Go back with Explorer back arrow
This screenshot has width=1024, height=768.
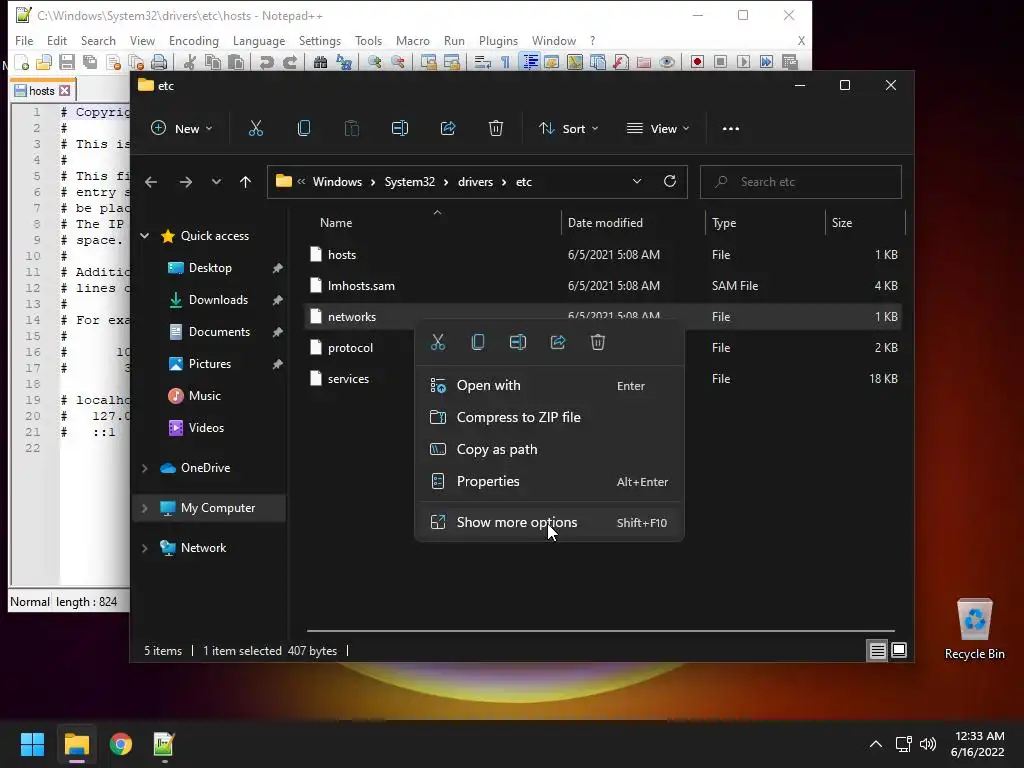(x=151, y=182)
